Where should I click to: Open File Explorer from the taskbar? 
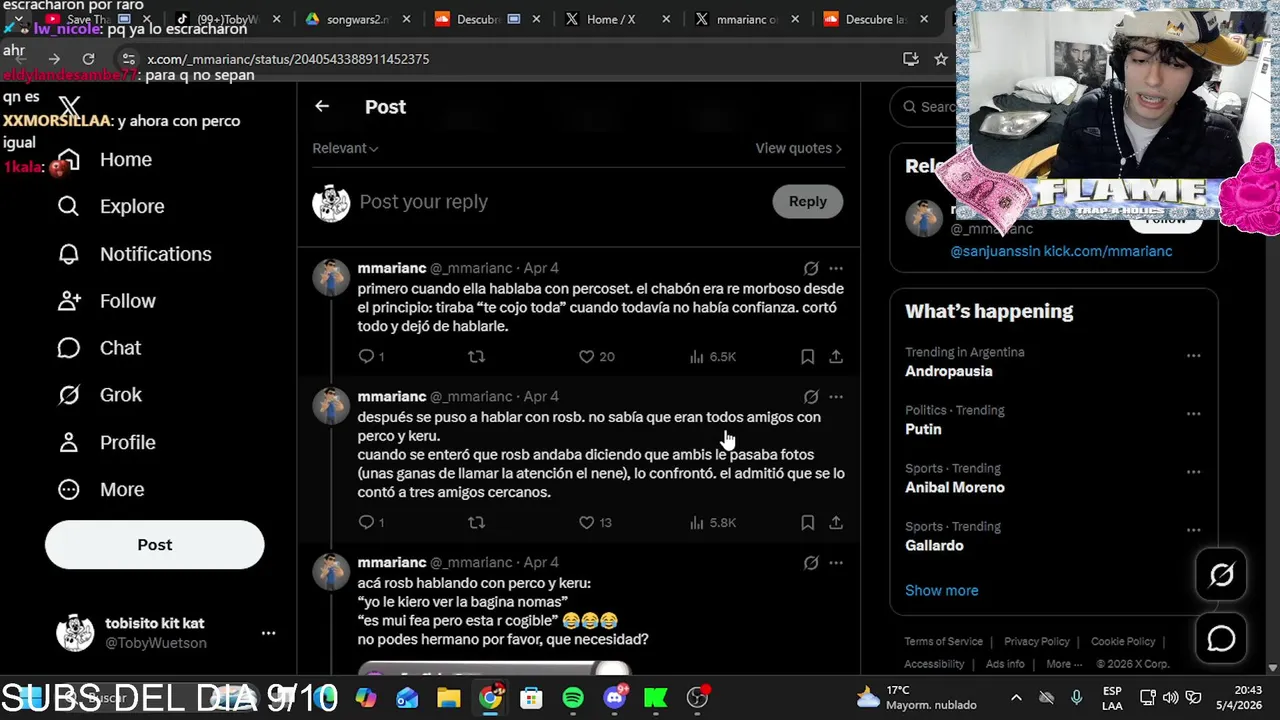coord(448,697)
